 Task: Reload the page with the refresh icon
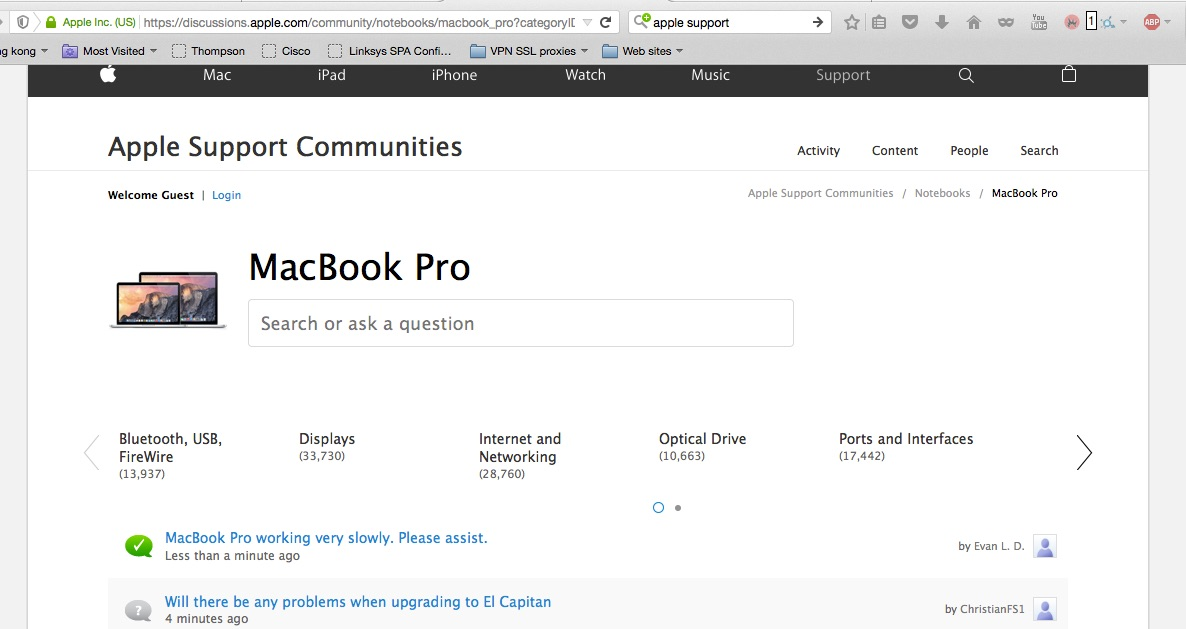pos(606,22)
